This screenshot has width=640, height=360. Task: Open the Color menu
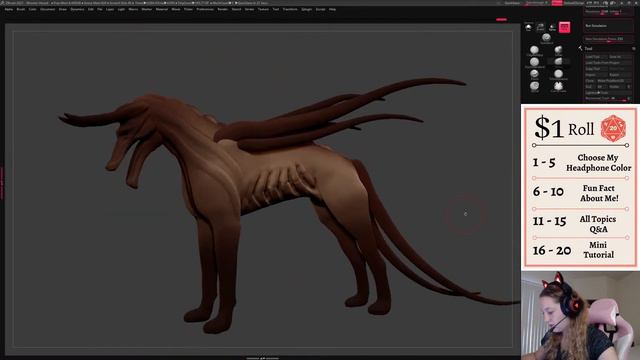tap(32, 9)
